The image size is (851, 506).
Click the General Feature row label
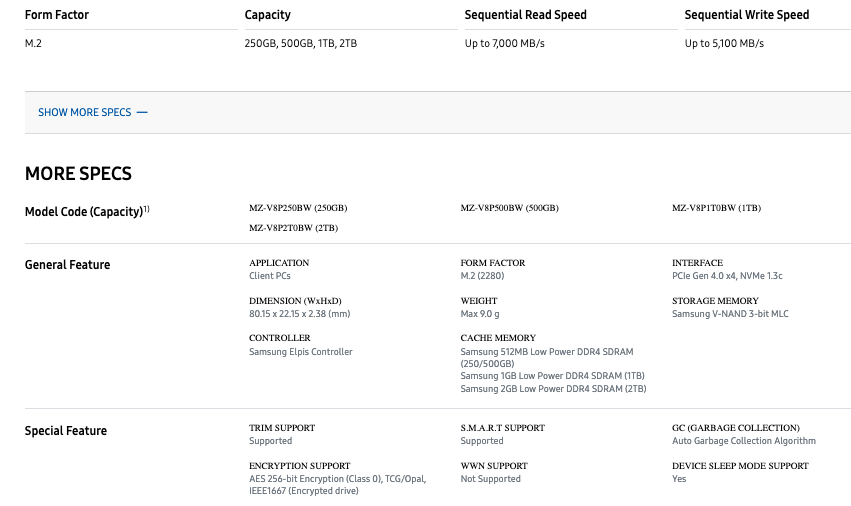click(x=67, y=265)
